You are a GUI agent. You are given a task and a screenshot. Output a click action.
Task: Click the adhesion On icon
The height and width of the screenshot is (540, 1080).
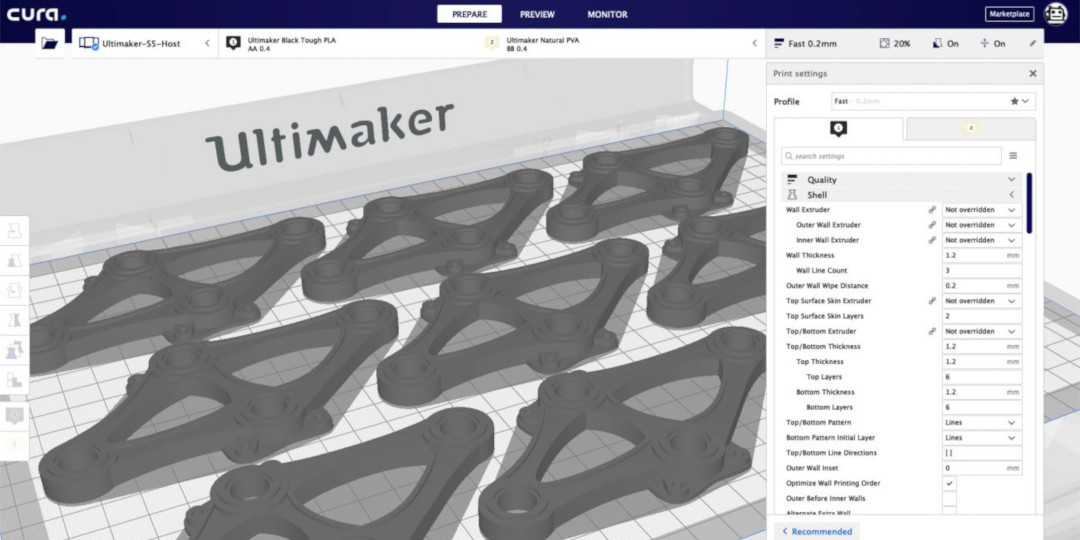point(984,43)
